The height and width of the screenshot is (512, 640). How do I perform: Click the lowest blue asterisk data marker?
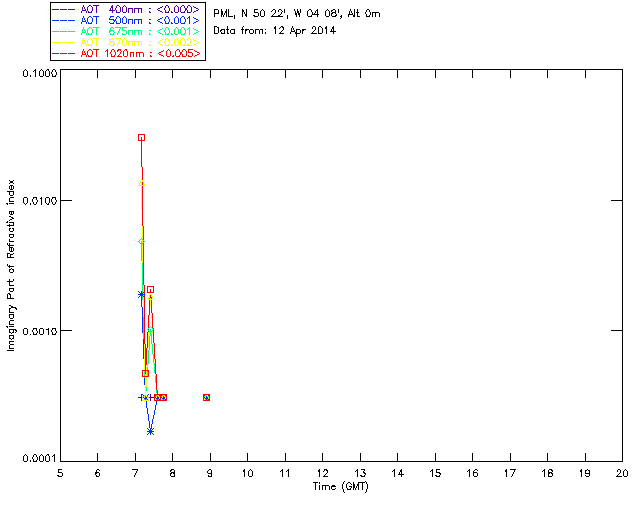pos(151,432)
